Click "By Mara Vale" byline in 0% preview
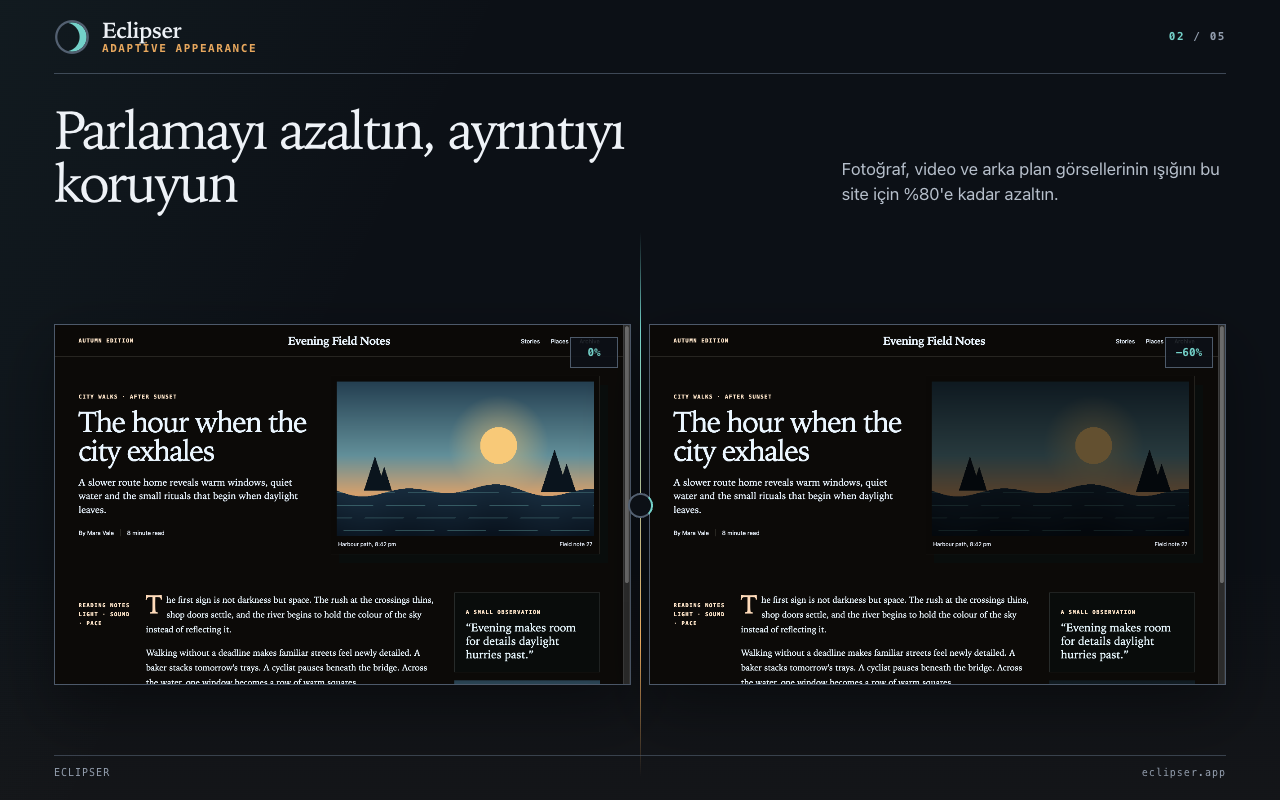The width and height of the screenshot is (1280, 800). [x=97, y=533]
